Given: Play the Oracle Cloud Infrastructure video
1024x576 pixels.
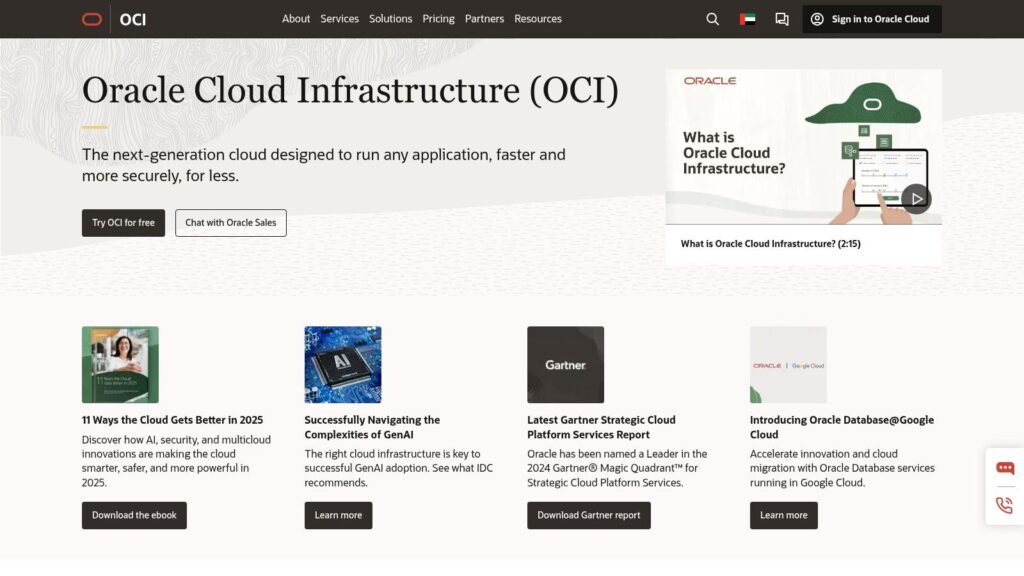Looking at the screenshot, I should point(915,198).
